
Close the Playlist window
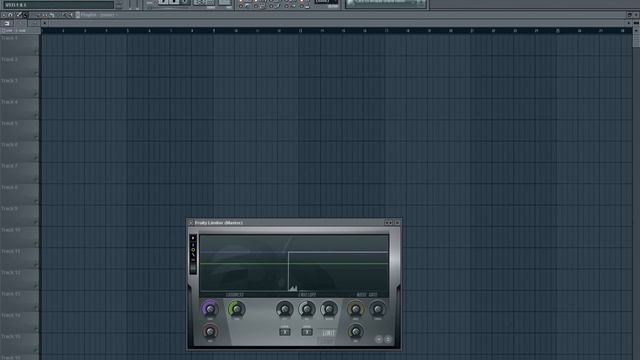[636, 15]
